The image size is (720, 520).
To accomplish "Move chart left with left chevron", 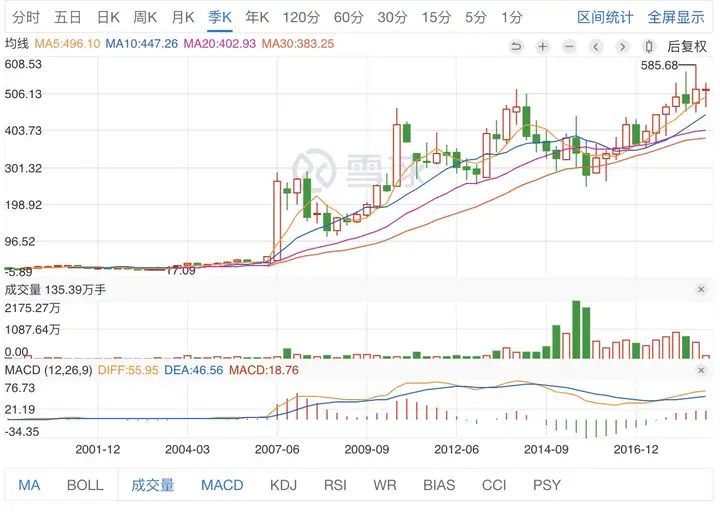I will [596, 46].
